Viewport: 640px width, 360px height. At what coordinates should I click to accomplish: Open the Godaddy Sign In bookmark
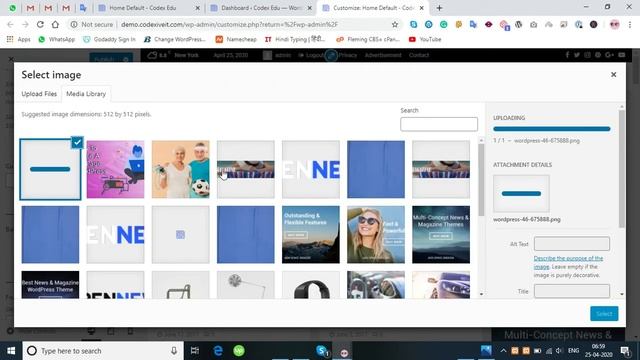(x=109, y=39)
